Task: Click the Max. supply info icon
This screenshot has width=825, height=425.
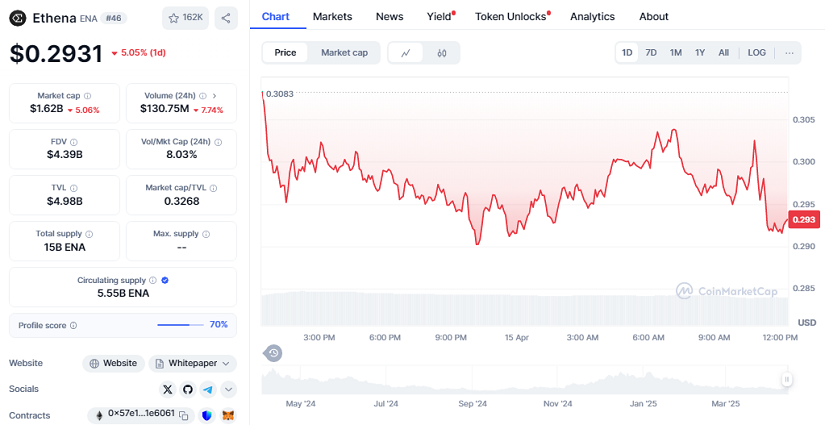Action: tap(206, 234)
